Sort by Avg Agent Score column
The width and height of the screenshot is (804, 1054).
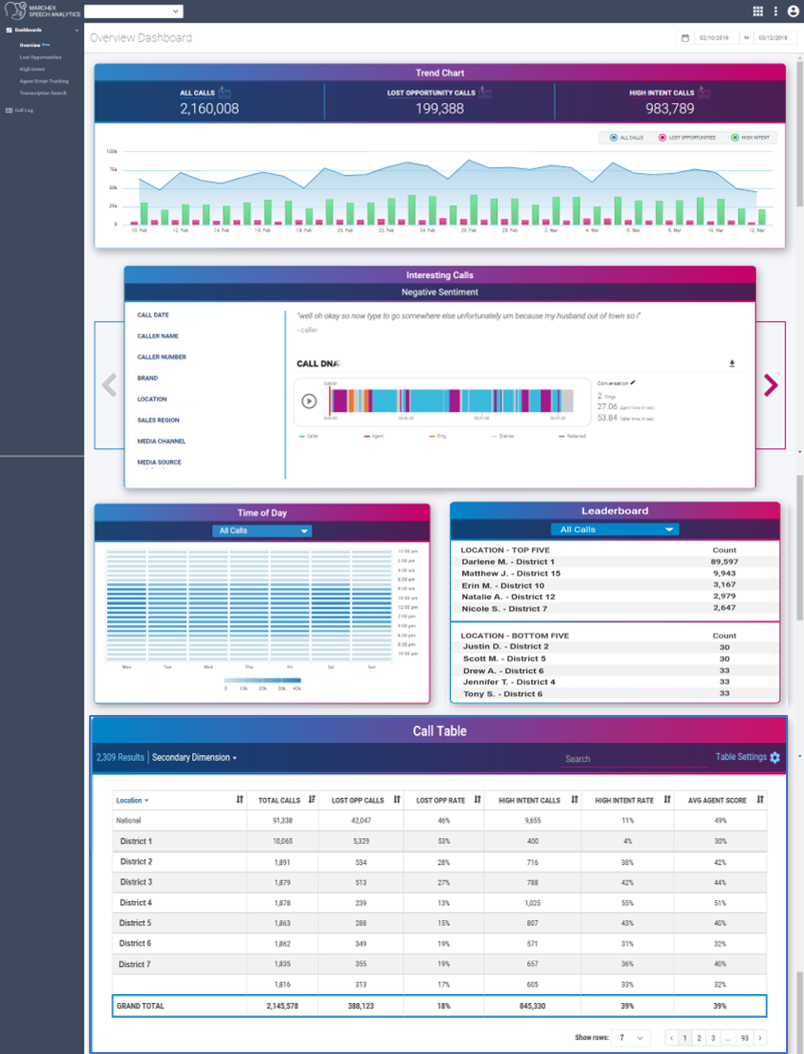[760, 799]
